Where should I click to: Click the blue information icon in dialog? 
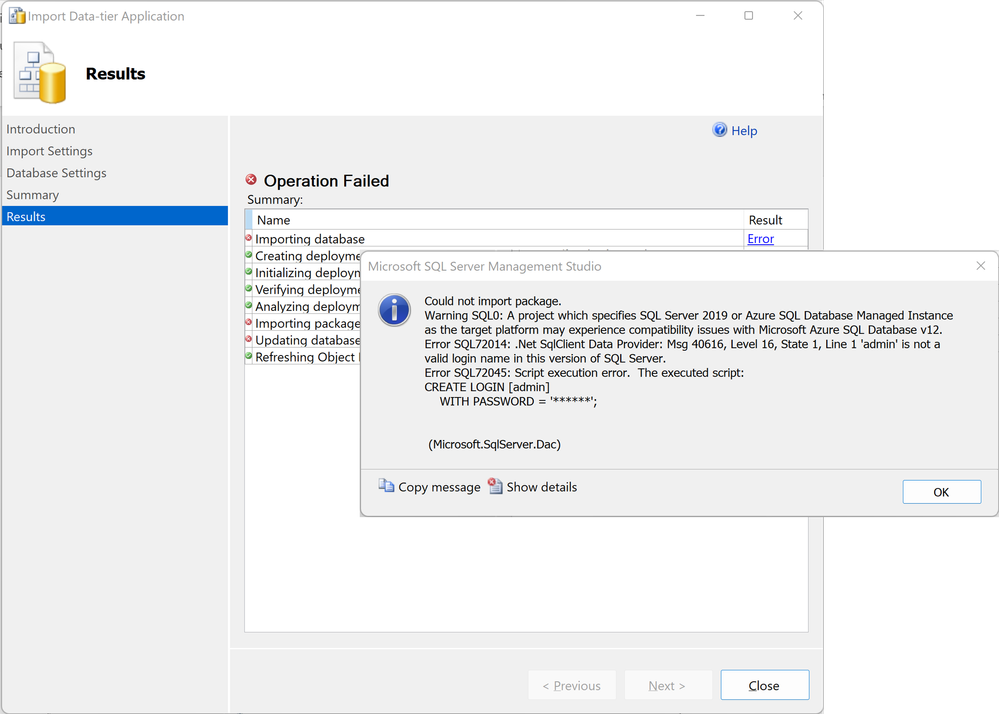coord(394,310)
